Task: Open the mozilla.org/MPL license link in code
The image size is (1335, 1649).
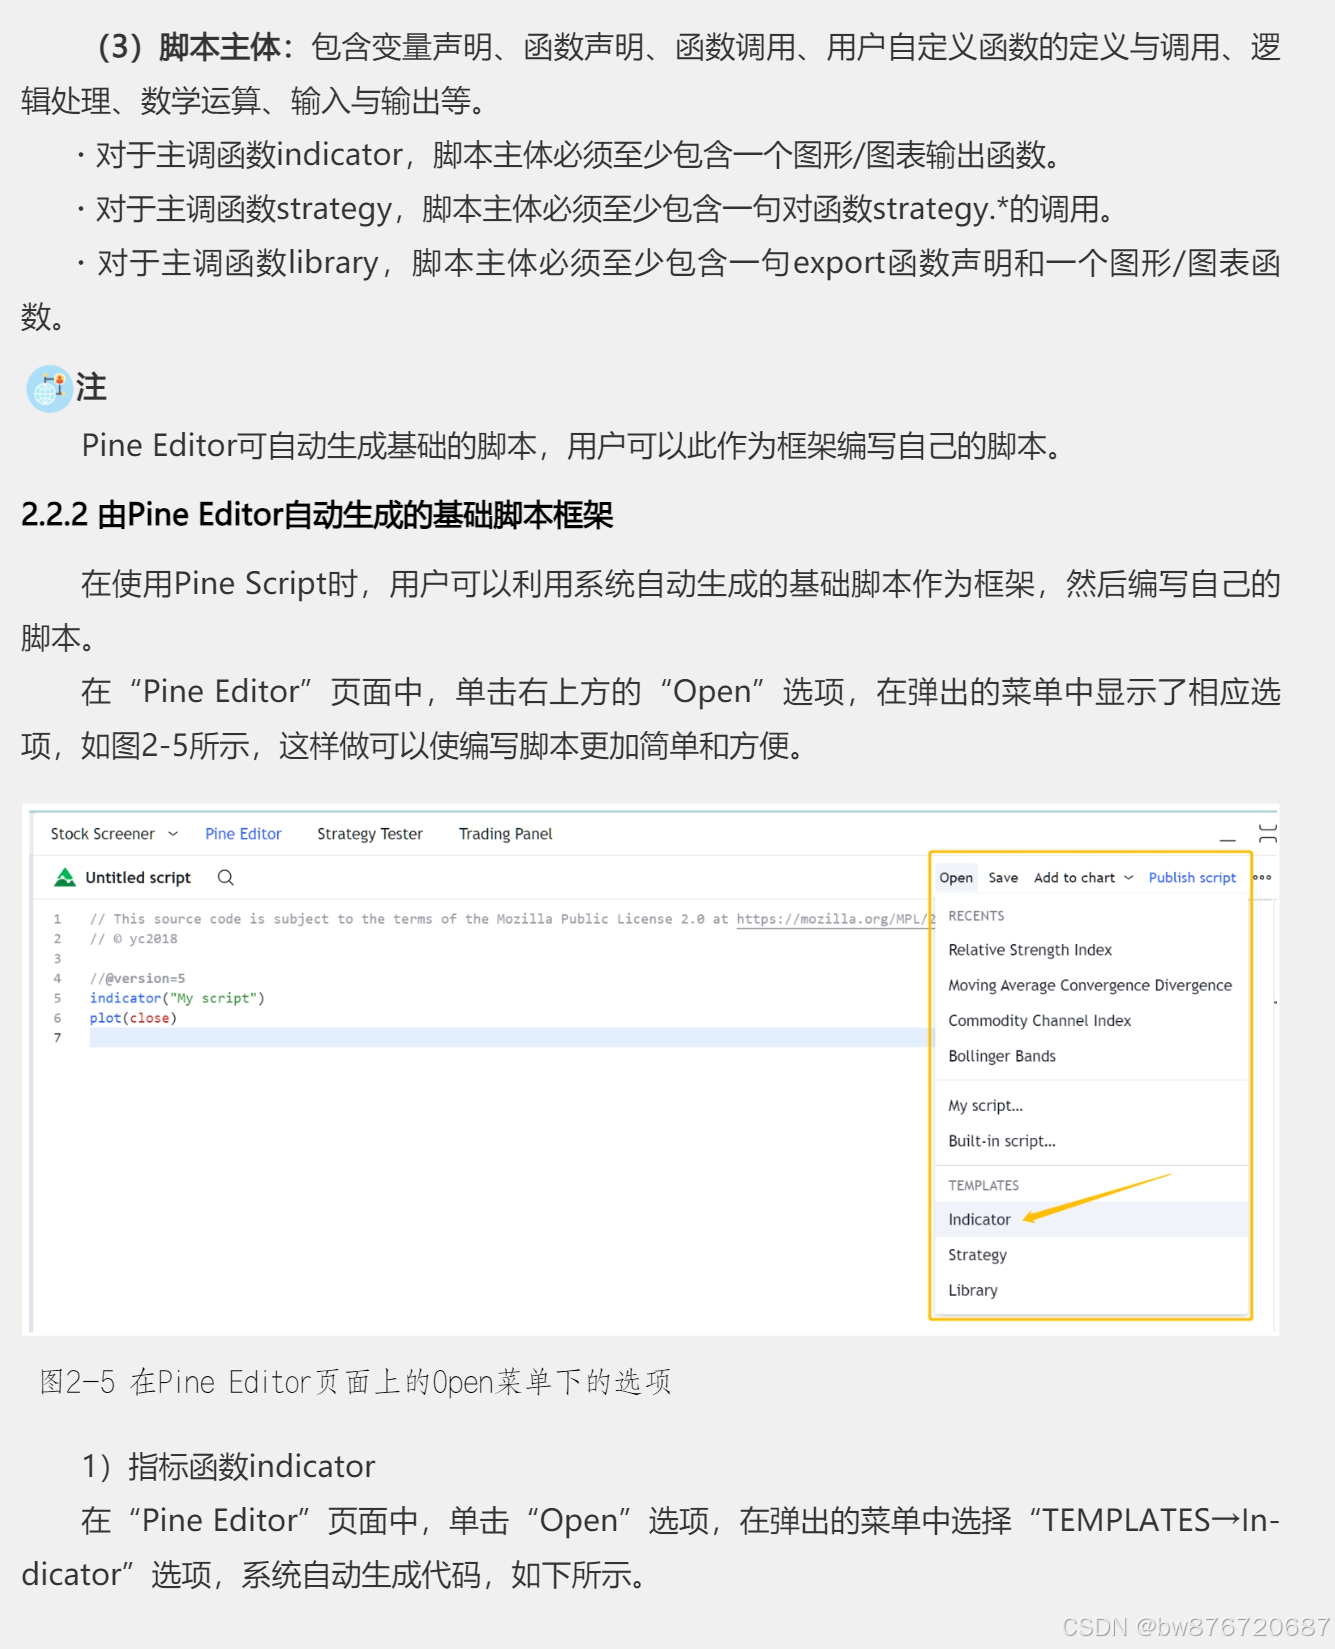Action: click(836, 919)
